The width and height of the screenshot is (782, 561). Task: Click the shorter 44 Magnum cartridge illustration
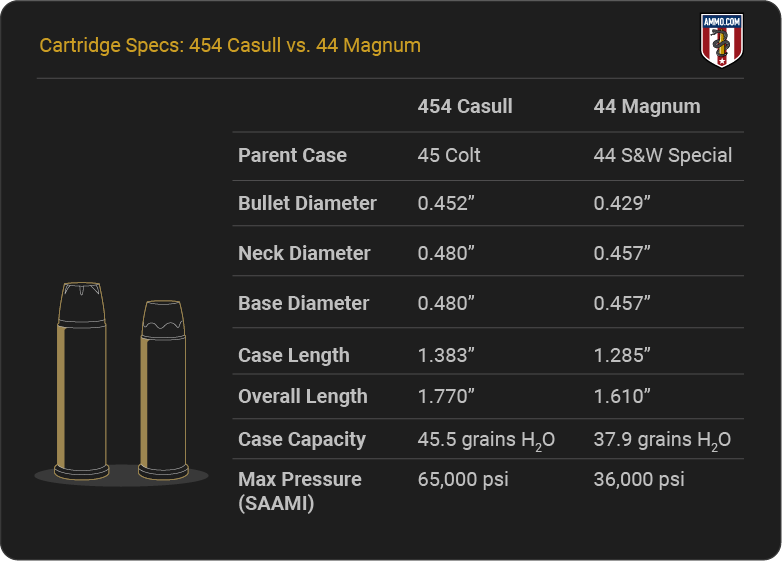pyautogui.click(x=164, y=390)
